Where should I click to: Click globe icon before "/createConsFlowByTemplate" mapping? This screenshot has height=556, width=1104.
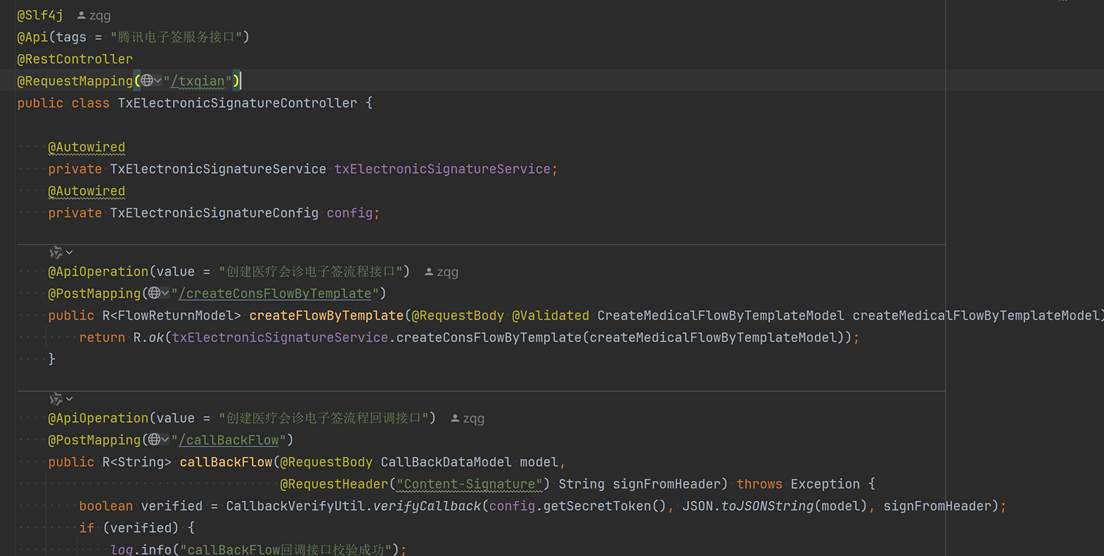(x=153, y=294)
